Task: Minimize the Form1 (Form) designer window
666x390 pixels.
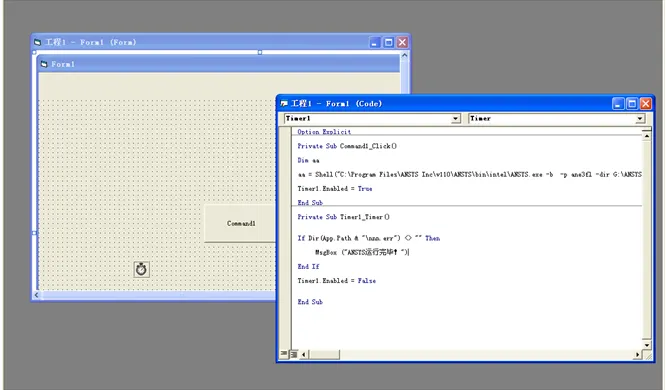Action: coord(374,42)
